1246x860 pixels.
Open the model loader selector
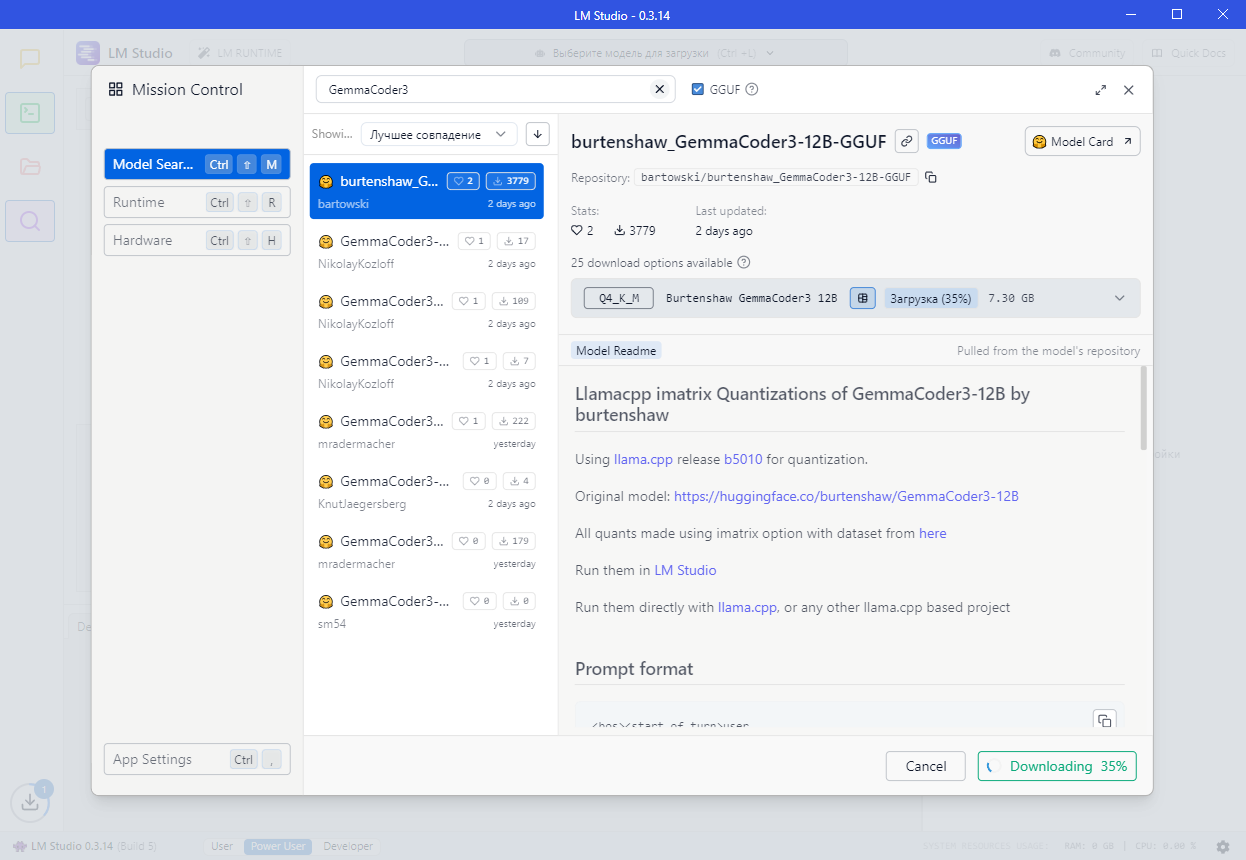tap(656, 53)
